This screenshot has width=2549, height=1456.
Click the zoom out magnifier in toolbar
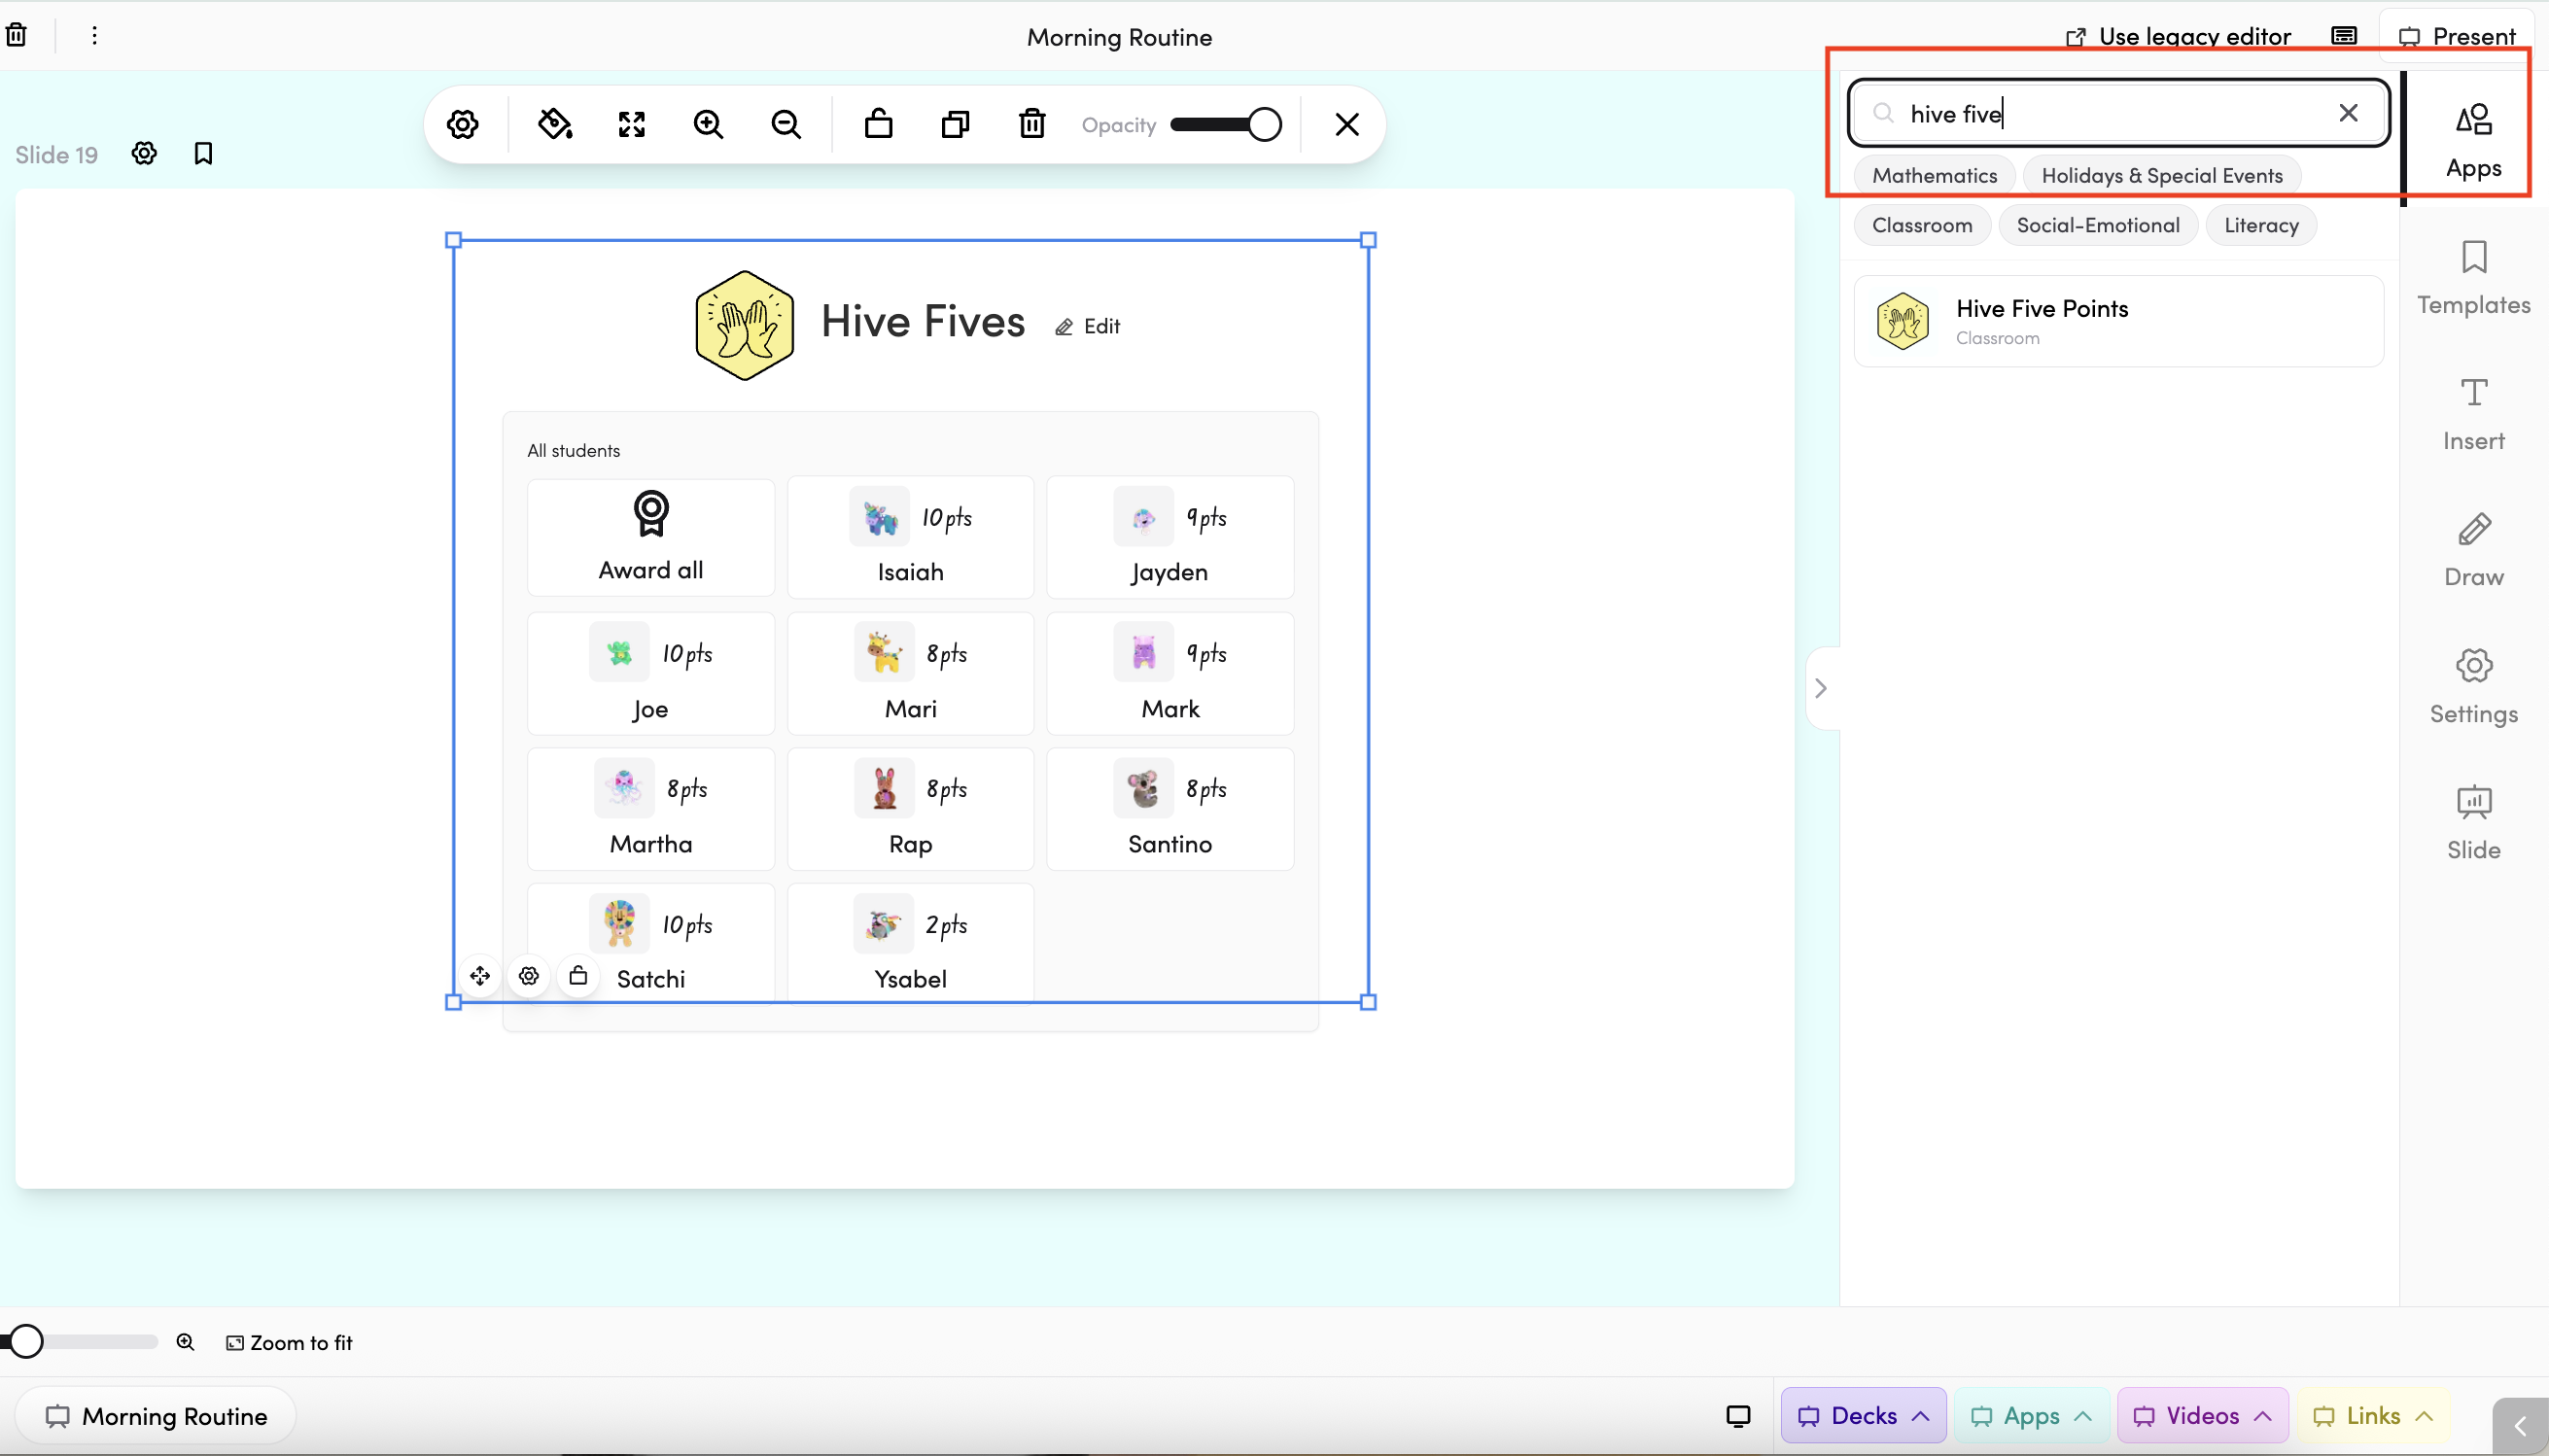coord(786,124)
